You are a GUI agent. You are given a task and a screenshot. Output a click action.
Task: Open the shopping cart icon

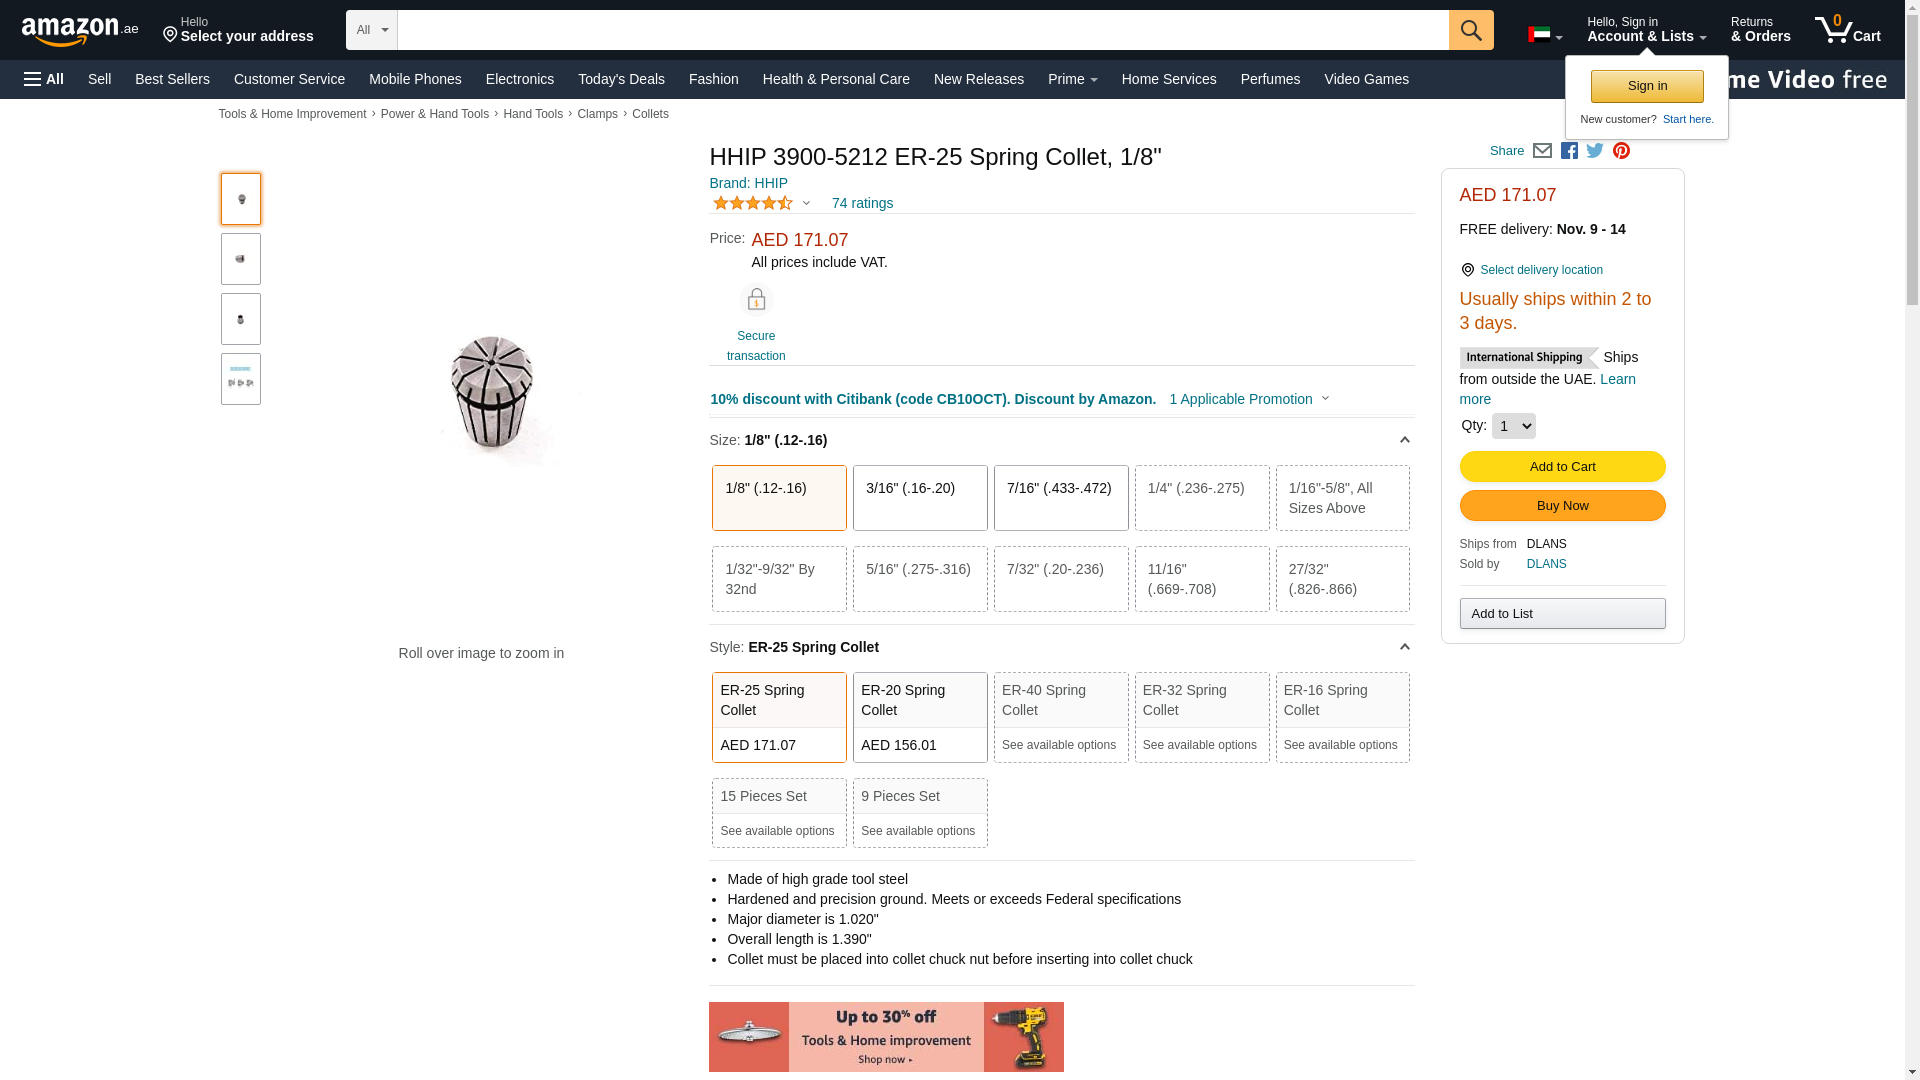[x=1847, y=30]
